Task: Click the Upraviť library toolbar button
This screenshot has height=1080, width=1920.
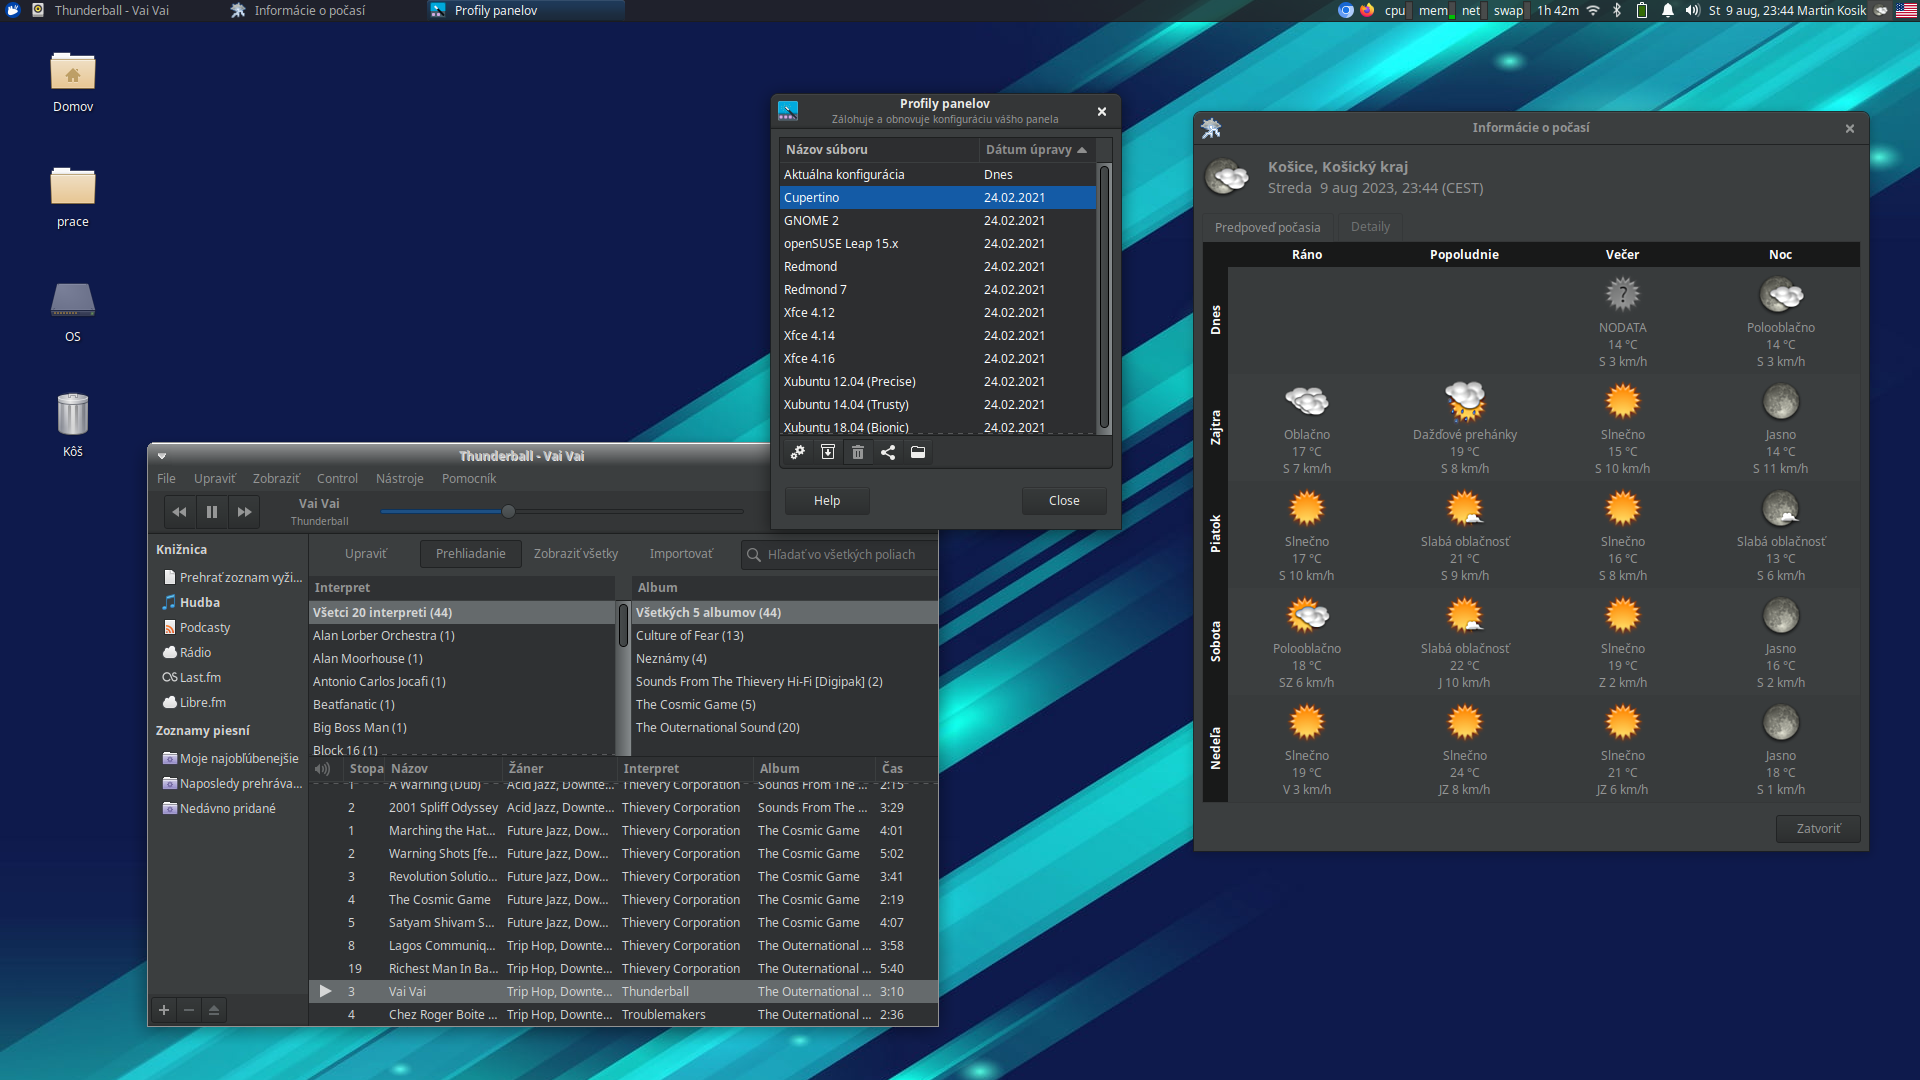Action: 366,554
